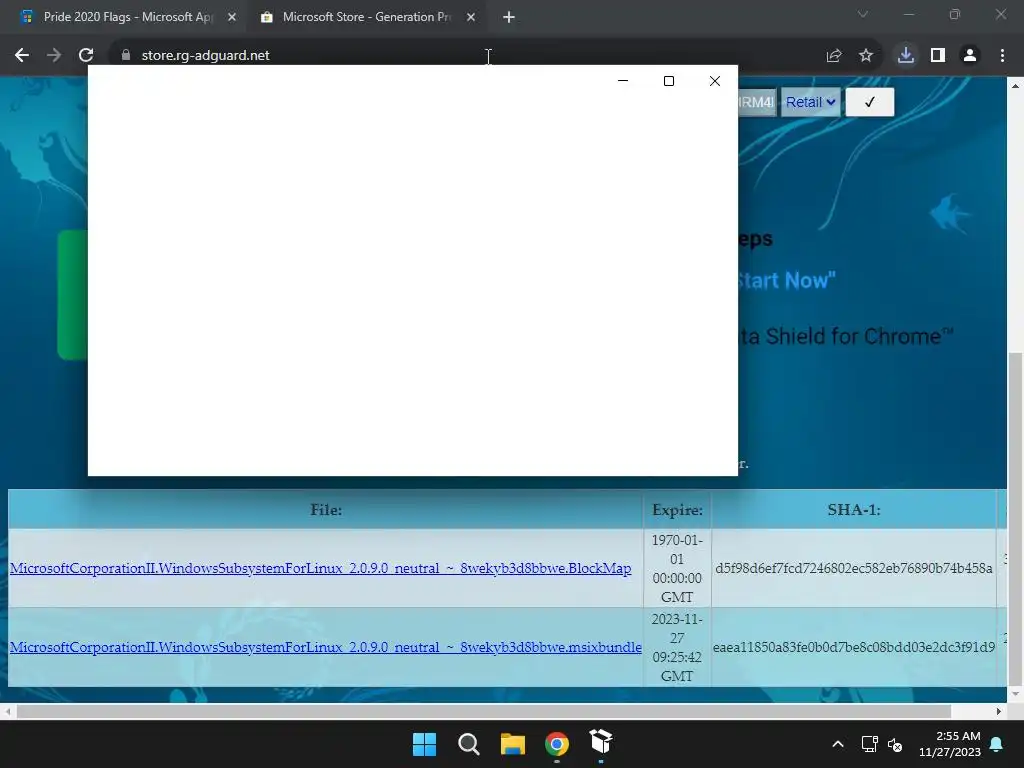
Task: Reload the store.rg-adguard.net page
Action: click(86, 56)
